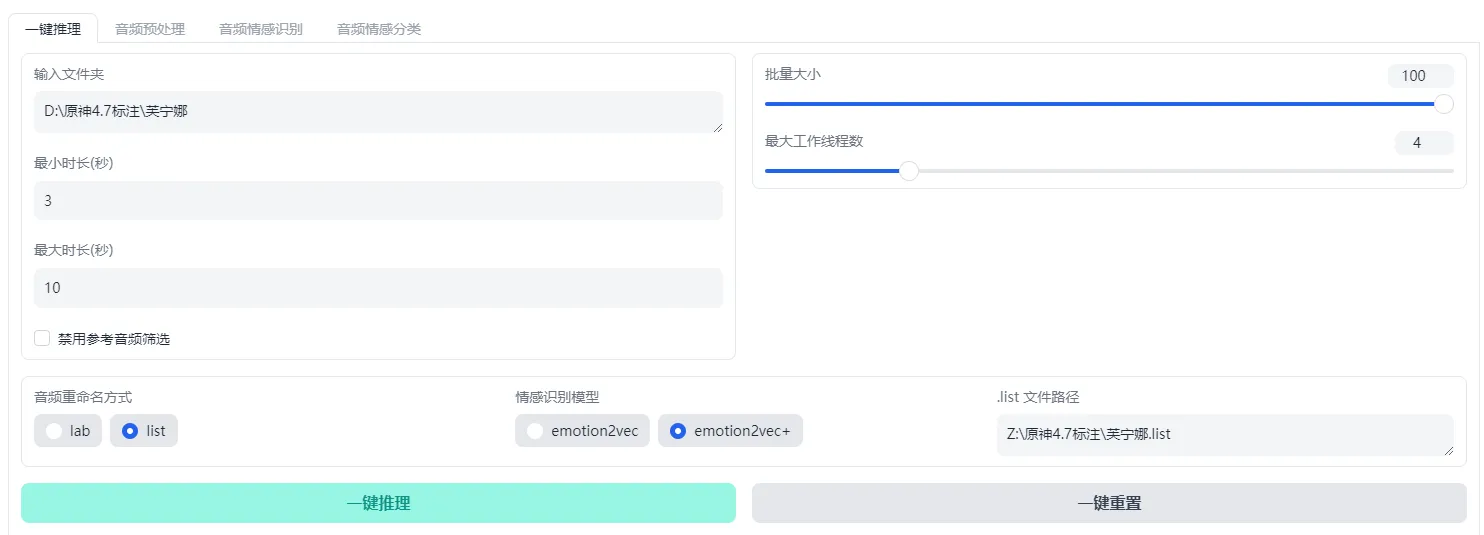Choose the lab rename option
The image size is (1484, 535).
[68, 431]
